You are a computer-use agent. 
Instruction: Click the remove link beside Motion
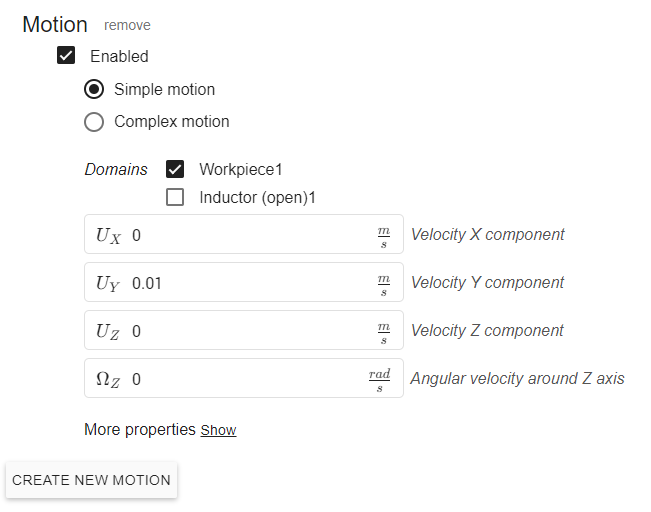coord(127,25)
